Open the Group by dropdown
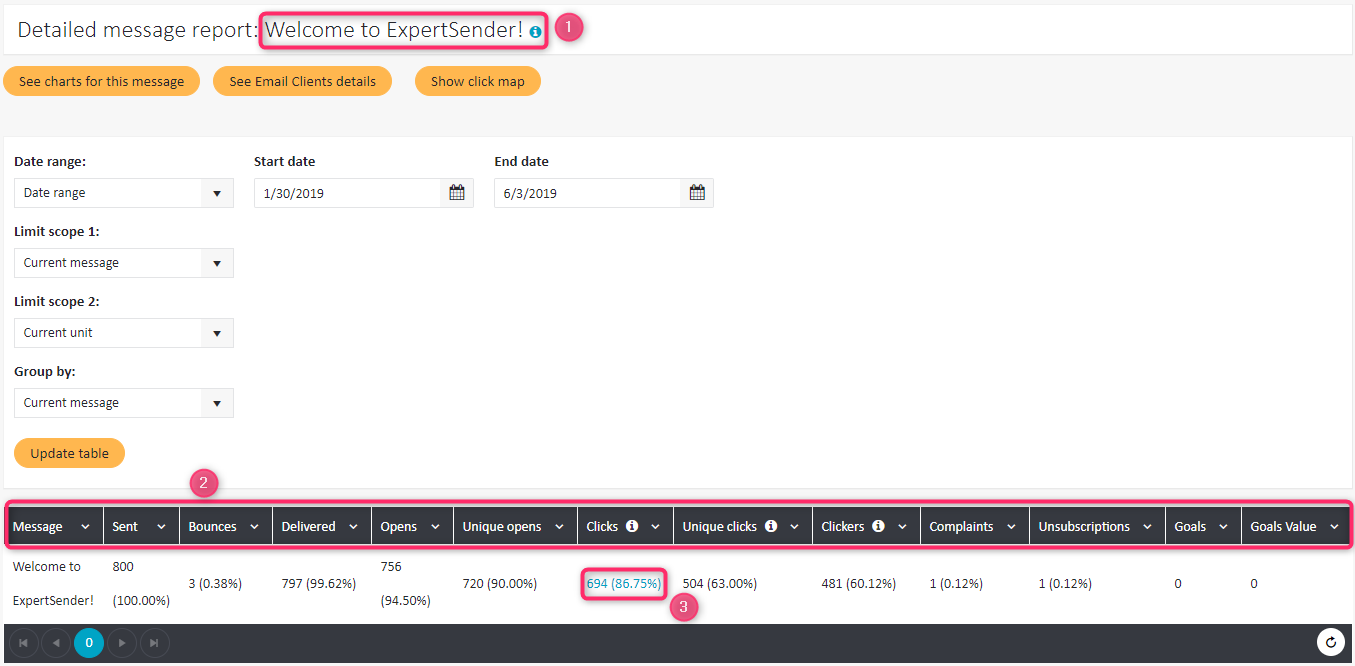 point(124,403)
